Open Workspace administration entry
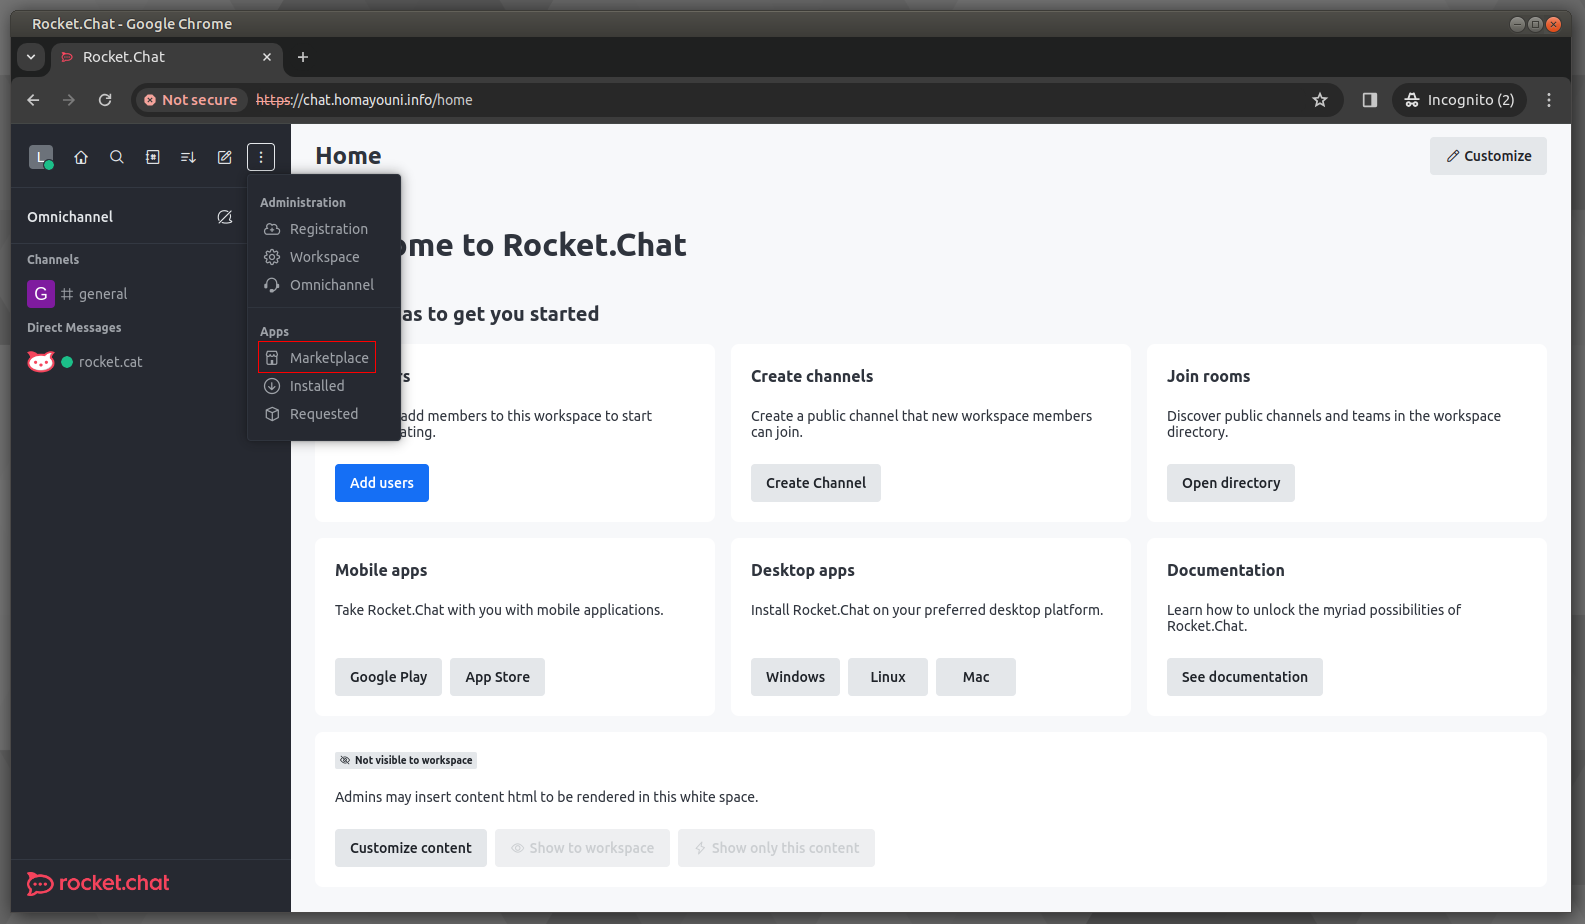Screen dimensions: 1585x924 (x=324, y=257)
